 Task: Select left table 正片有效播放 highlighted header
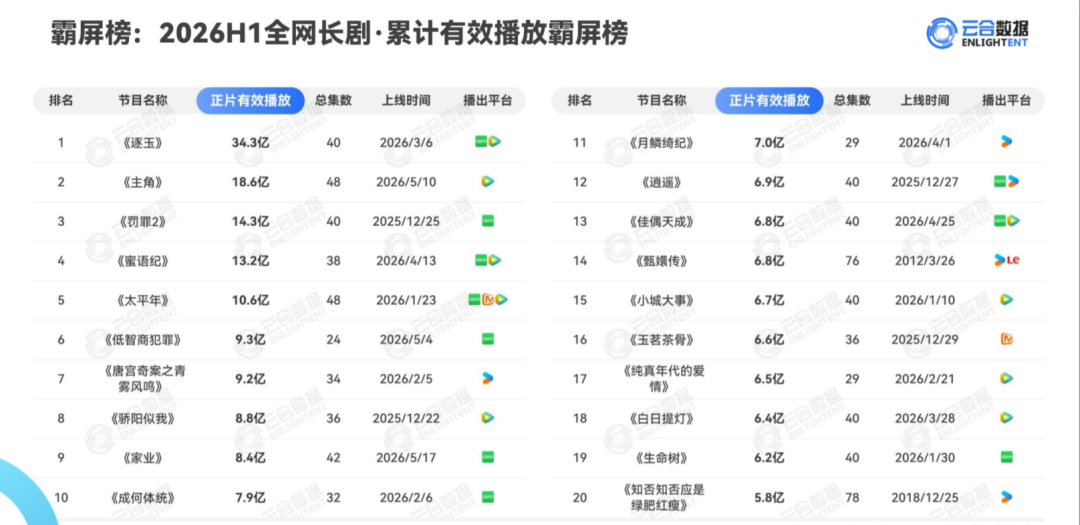pyautogui.click(x=251, y=101)
